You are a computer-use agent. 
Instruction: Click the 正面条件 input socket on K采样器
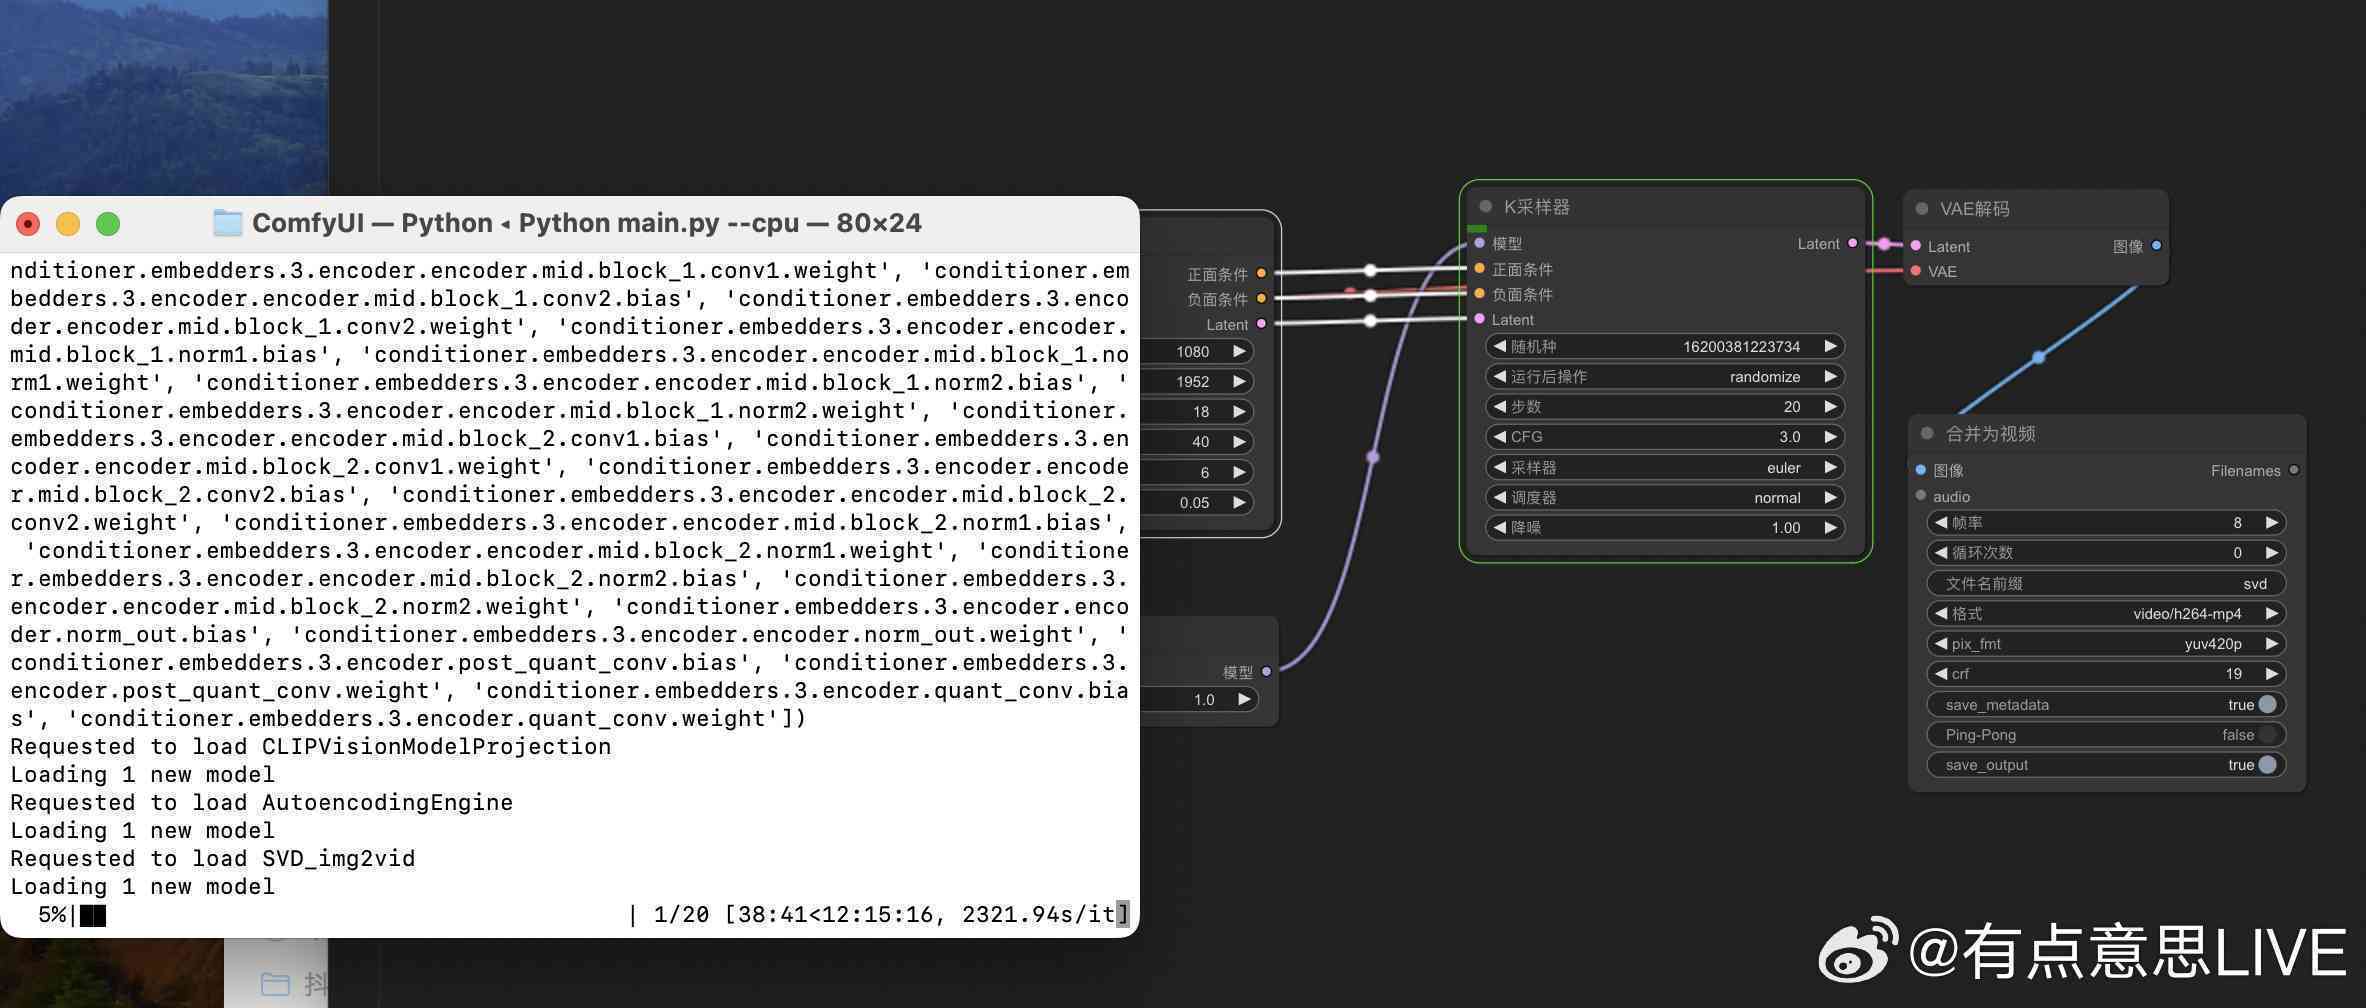point(1479,268)
